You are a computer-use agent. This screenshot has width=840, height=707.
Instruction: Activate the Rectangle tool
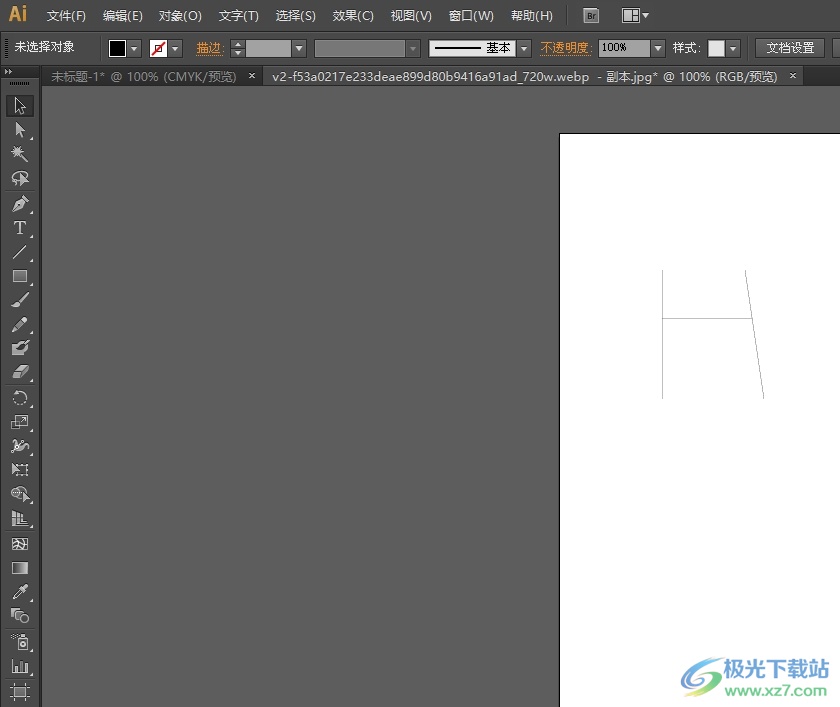pos(20,276)
